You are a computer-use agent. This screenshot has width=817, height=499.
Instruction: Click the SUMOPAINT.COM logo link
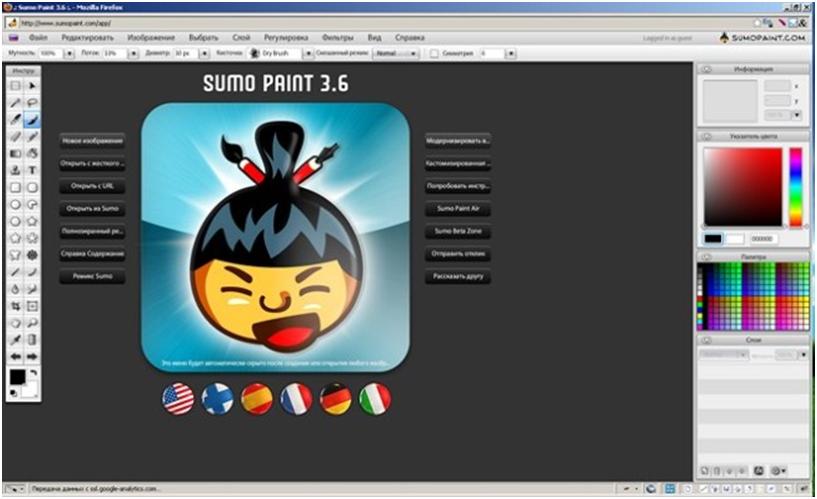(x=763, y=38)
